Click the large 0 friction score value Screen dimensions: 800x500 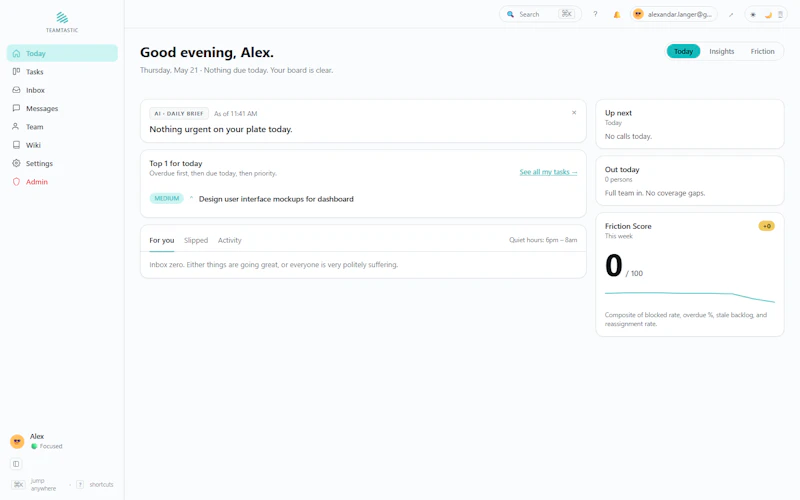click(x=613, y=265)
